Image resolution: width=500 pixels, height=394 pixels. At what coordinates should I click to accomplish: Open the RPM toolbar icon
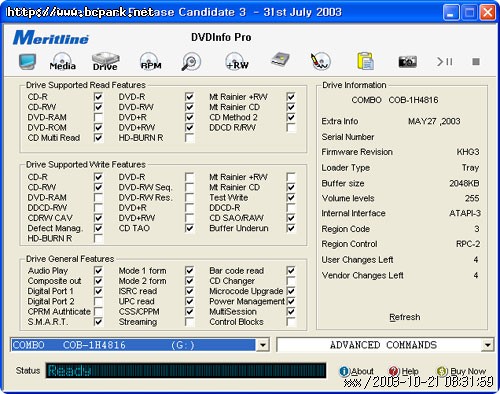150,61
